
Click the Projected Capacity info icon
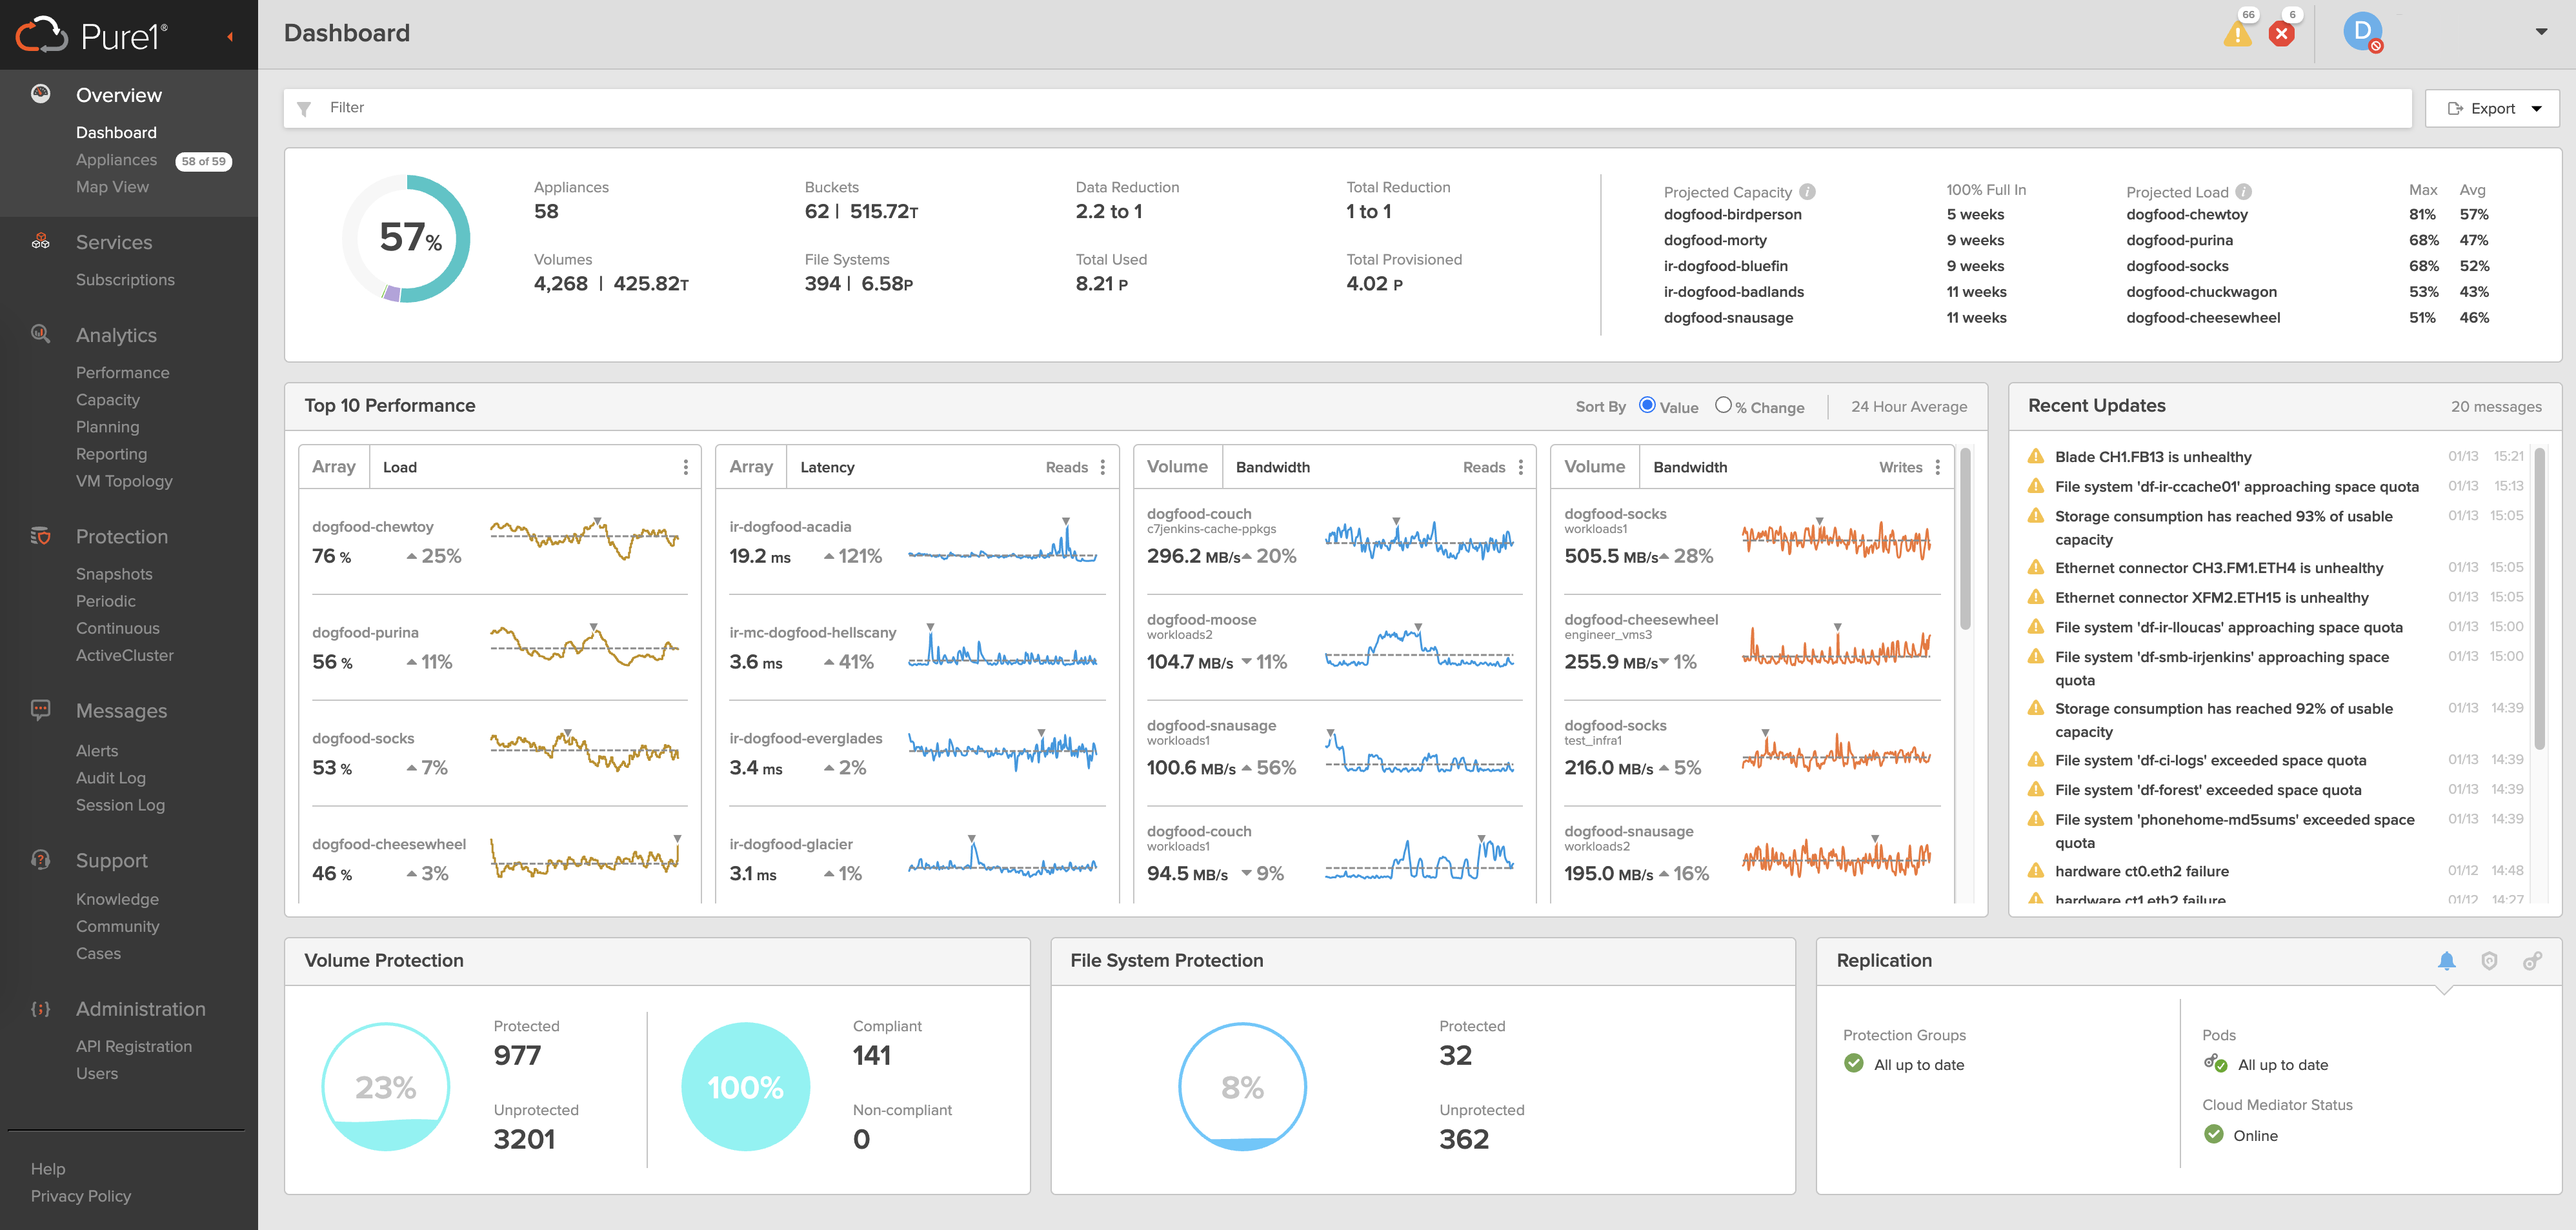[1807, 192]
